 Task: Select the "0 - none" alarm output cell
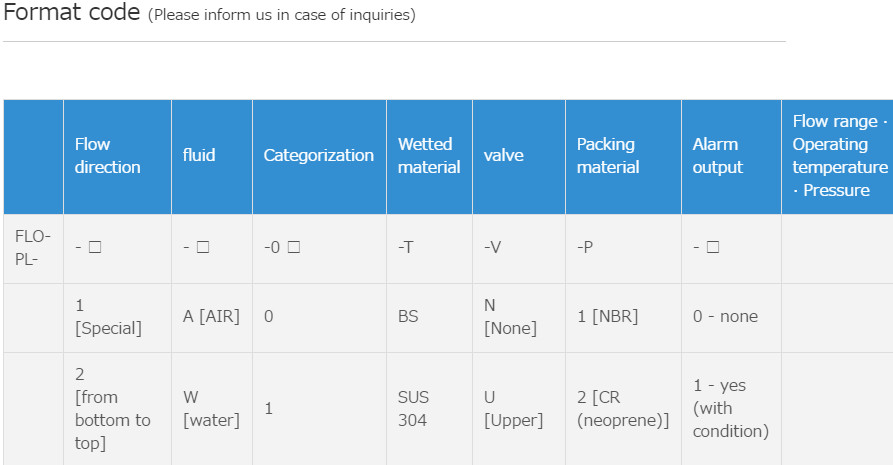(725, 317)
